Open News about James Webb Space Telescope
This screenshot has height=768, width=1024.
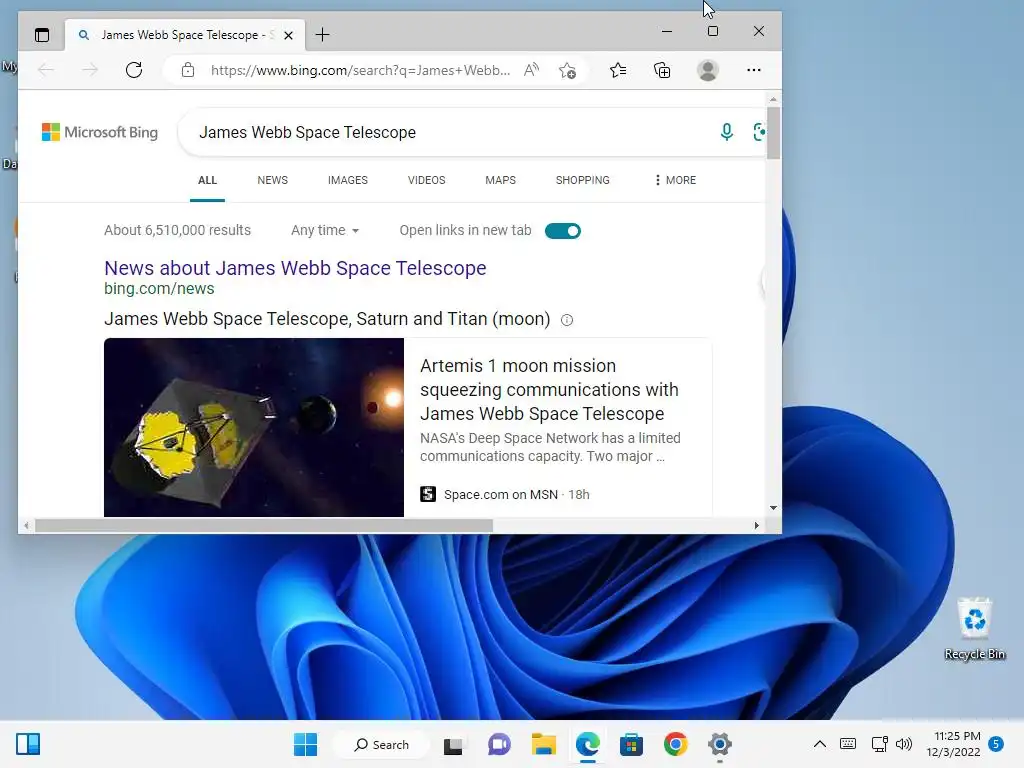(x=295, y=268)
